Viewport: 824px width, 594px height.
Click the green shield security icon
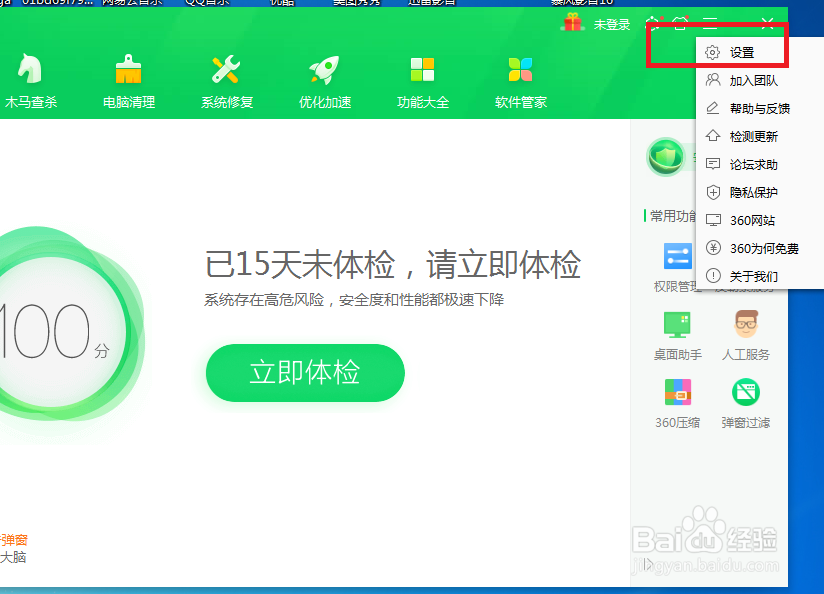[x=666, y=157]
